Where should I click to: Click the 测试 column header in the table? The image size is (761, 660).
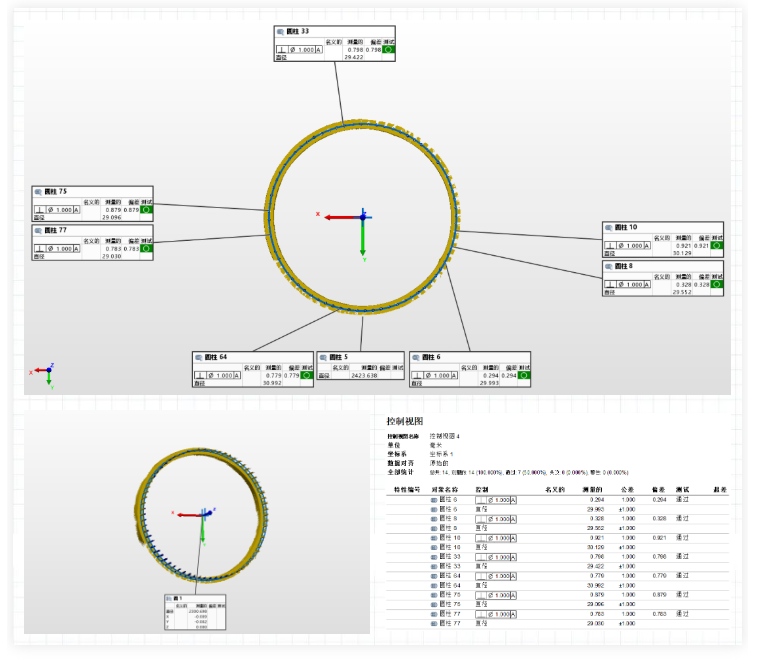coord(684,490)
